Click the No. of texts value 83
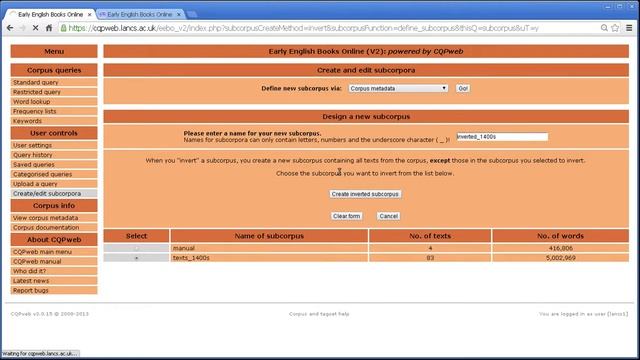The height and width of the screenshot is (360, 640). click(430, 258)
